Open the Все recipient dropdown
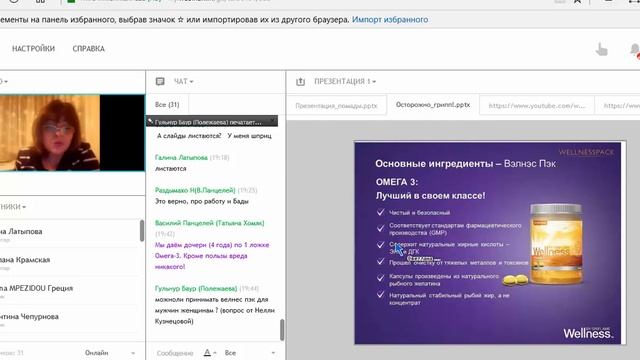The width and height of the screenshot is (640, 360). point(249,353)
